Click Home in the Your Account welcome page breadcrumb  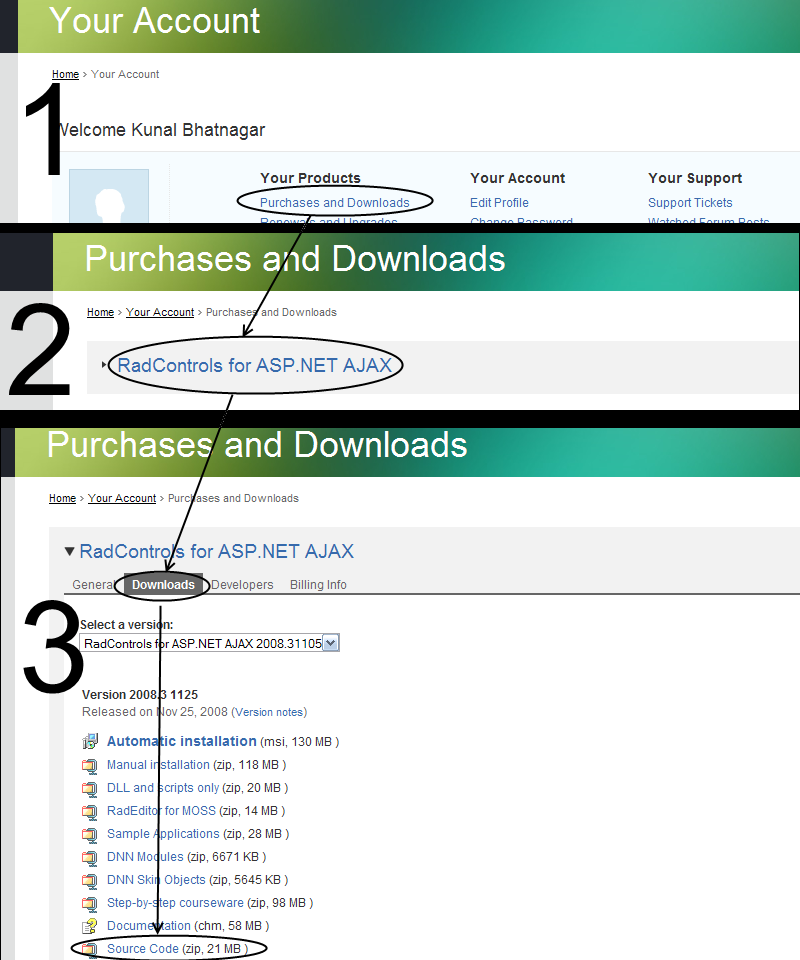point(65,74)
